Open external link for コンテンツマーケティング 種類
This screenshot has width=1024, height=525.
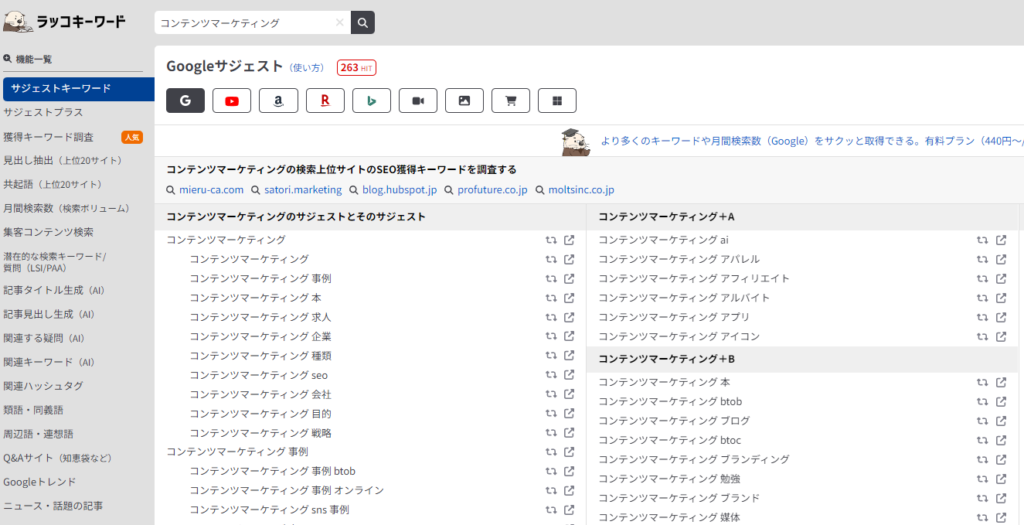(569, 356)
